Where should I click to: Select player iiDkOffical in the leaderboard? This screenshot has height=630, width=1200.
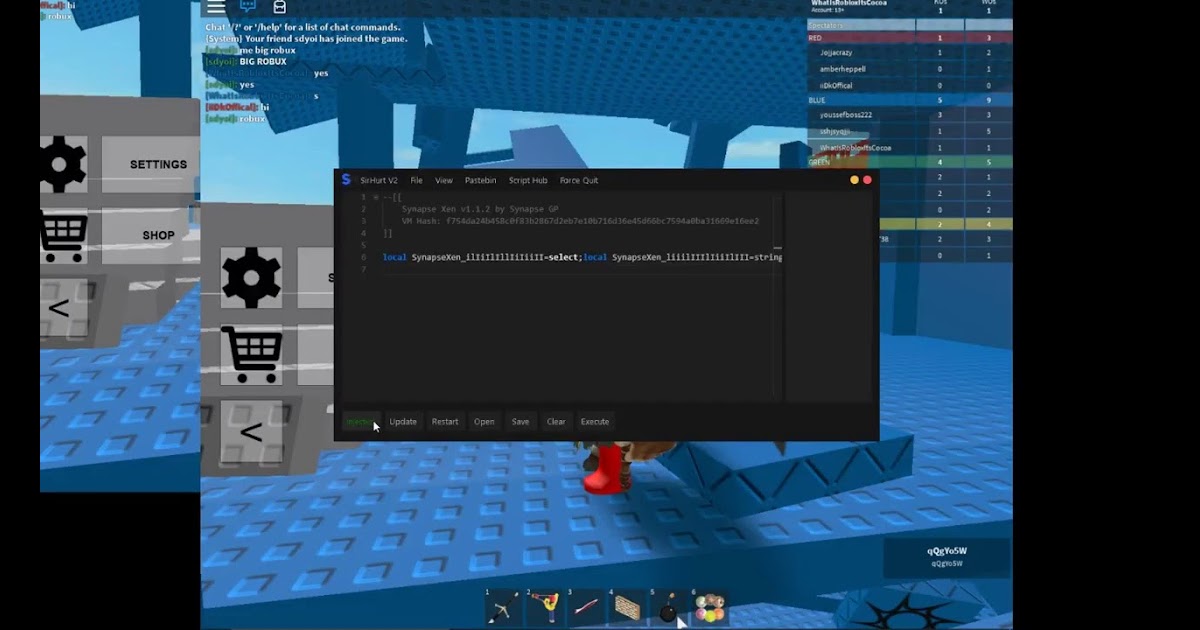click(909, 85)
